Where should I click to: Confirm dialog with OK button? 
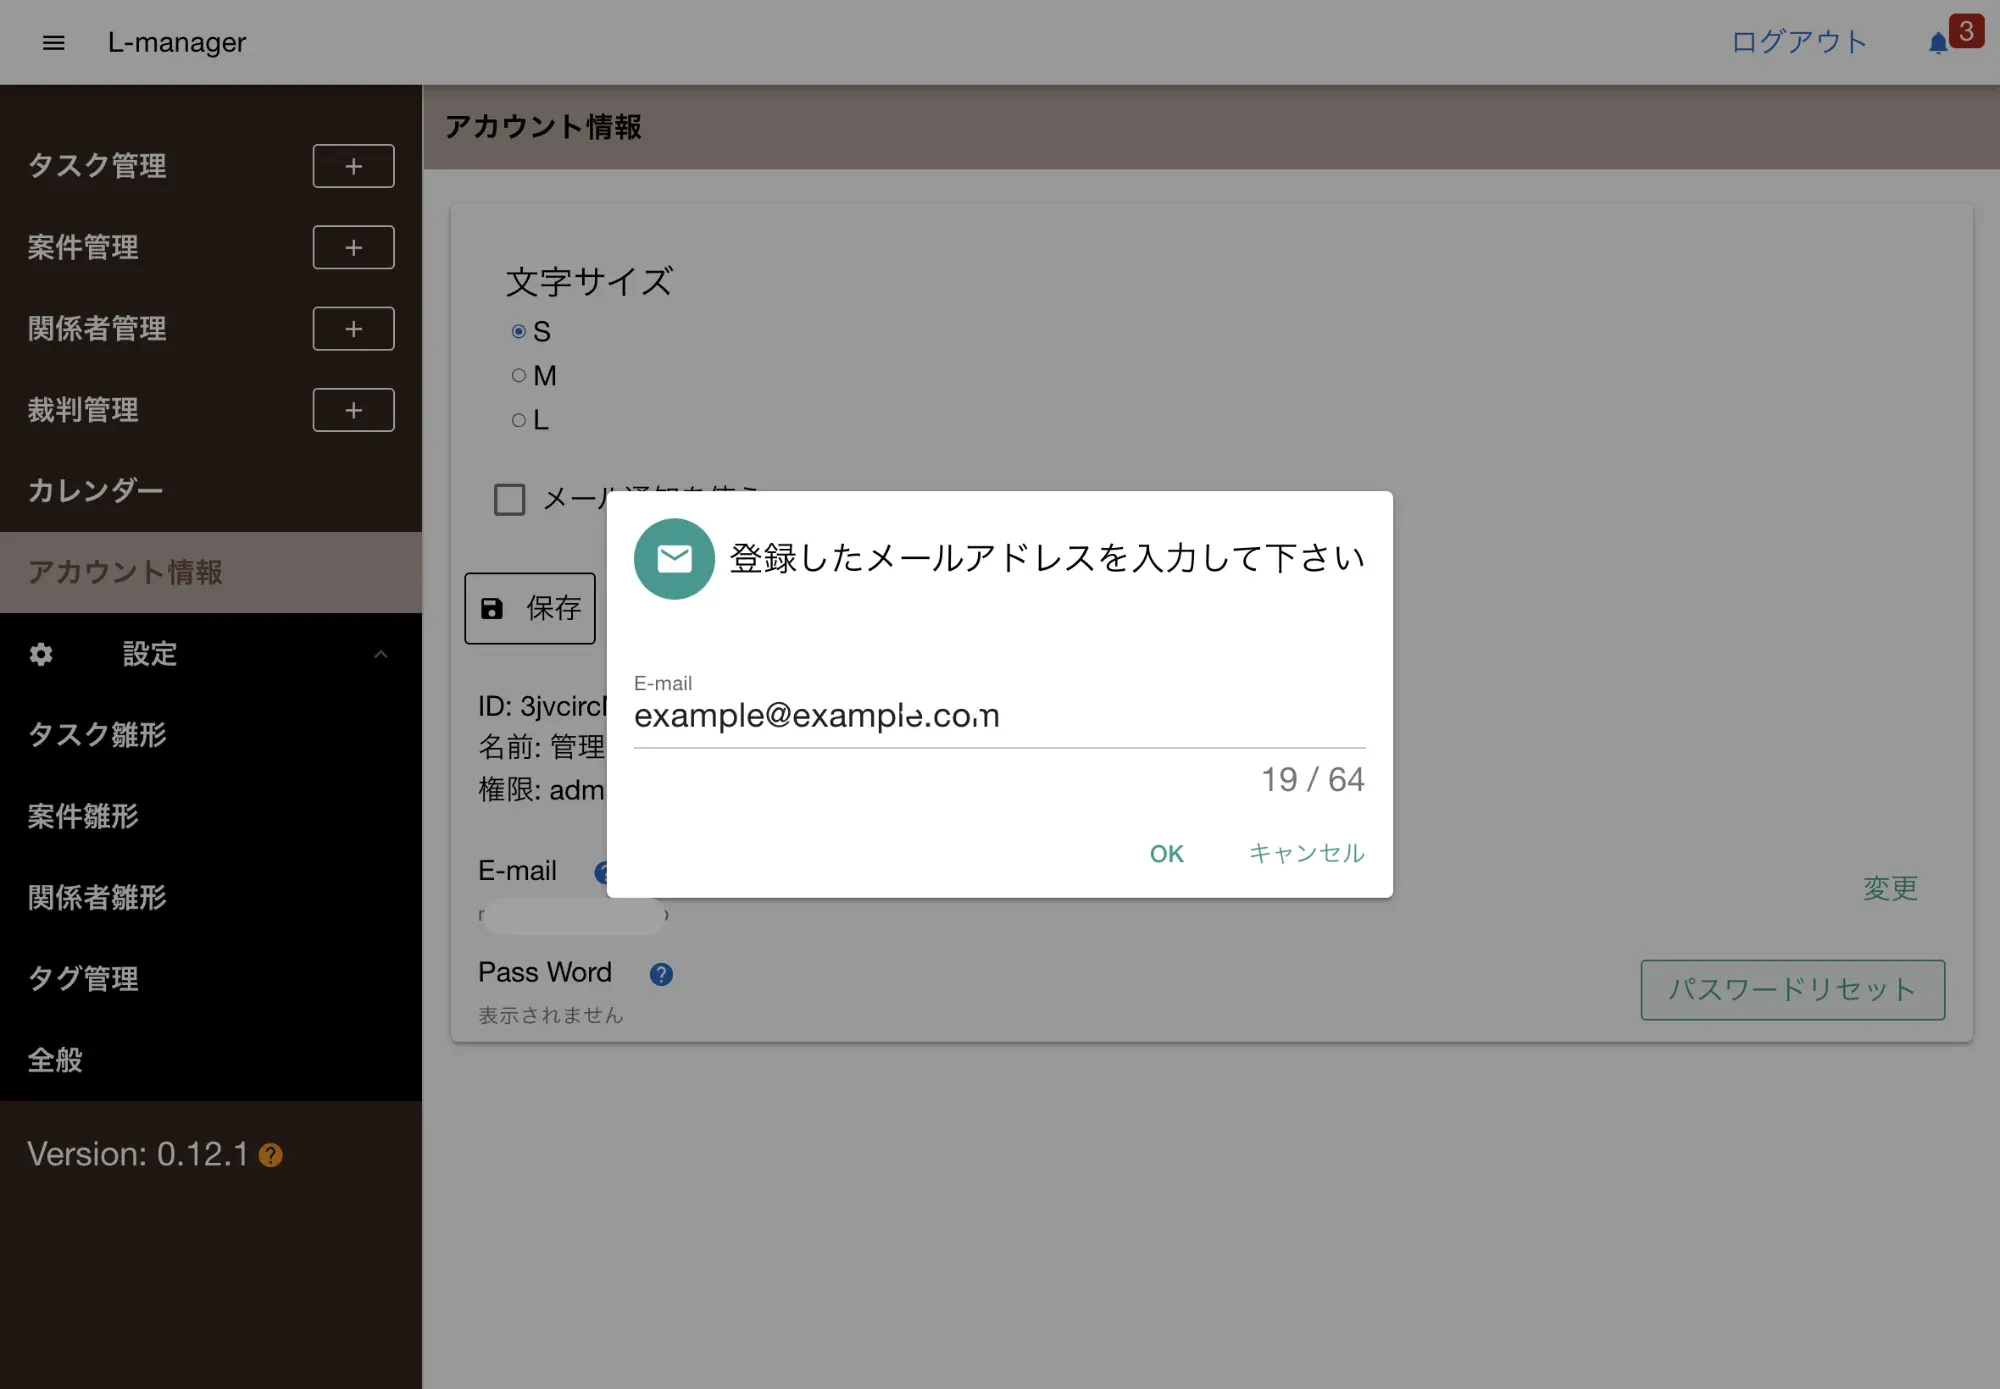tap(1166, 853)
